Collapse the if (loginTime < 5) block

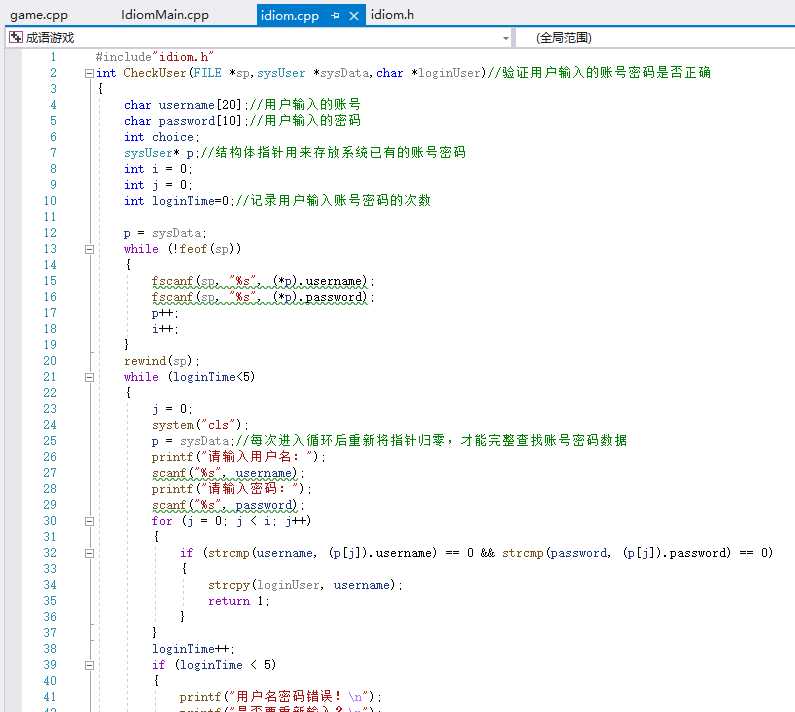tap(89, 665)
